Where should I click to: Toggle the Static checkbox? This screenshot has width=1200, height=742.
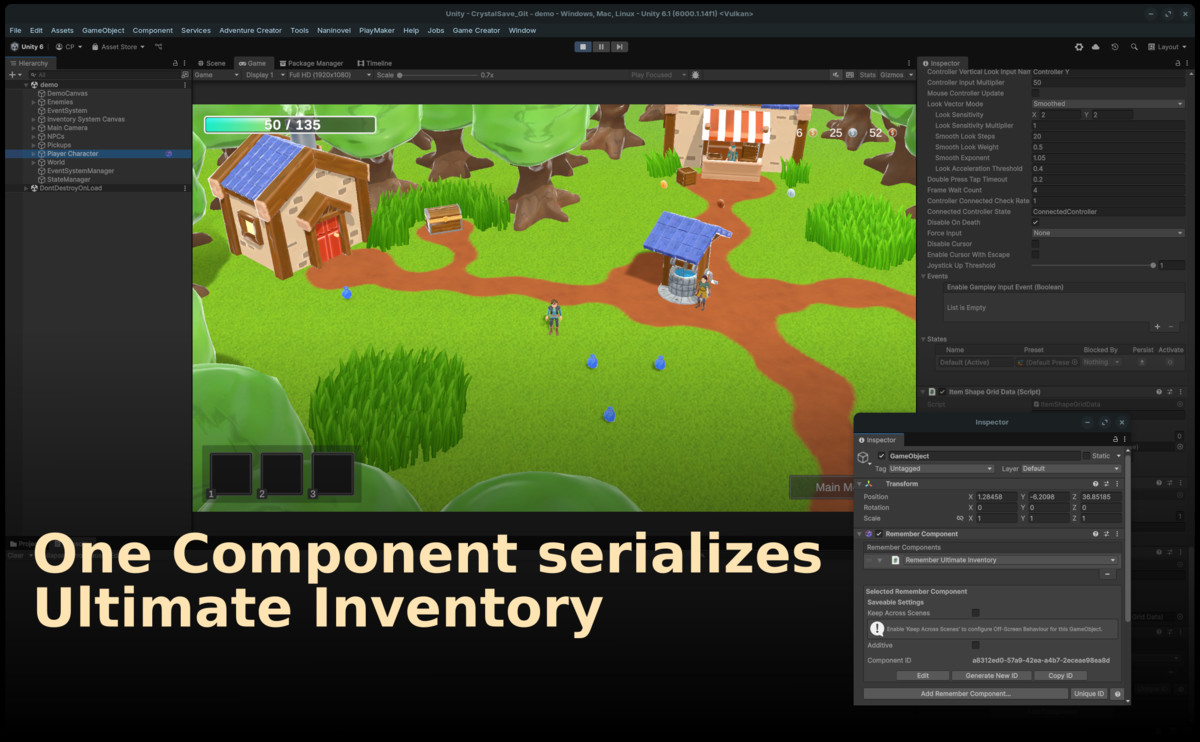coord(1087,456)
